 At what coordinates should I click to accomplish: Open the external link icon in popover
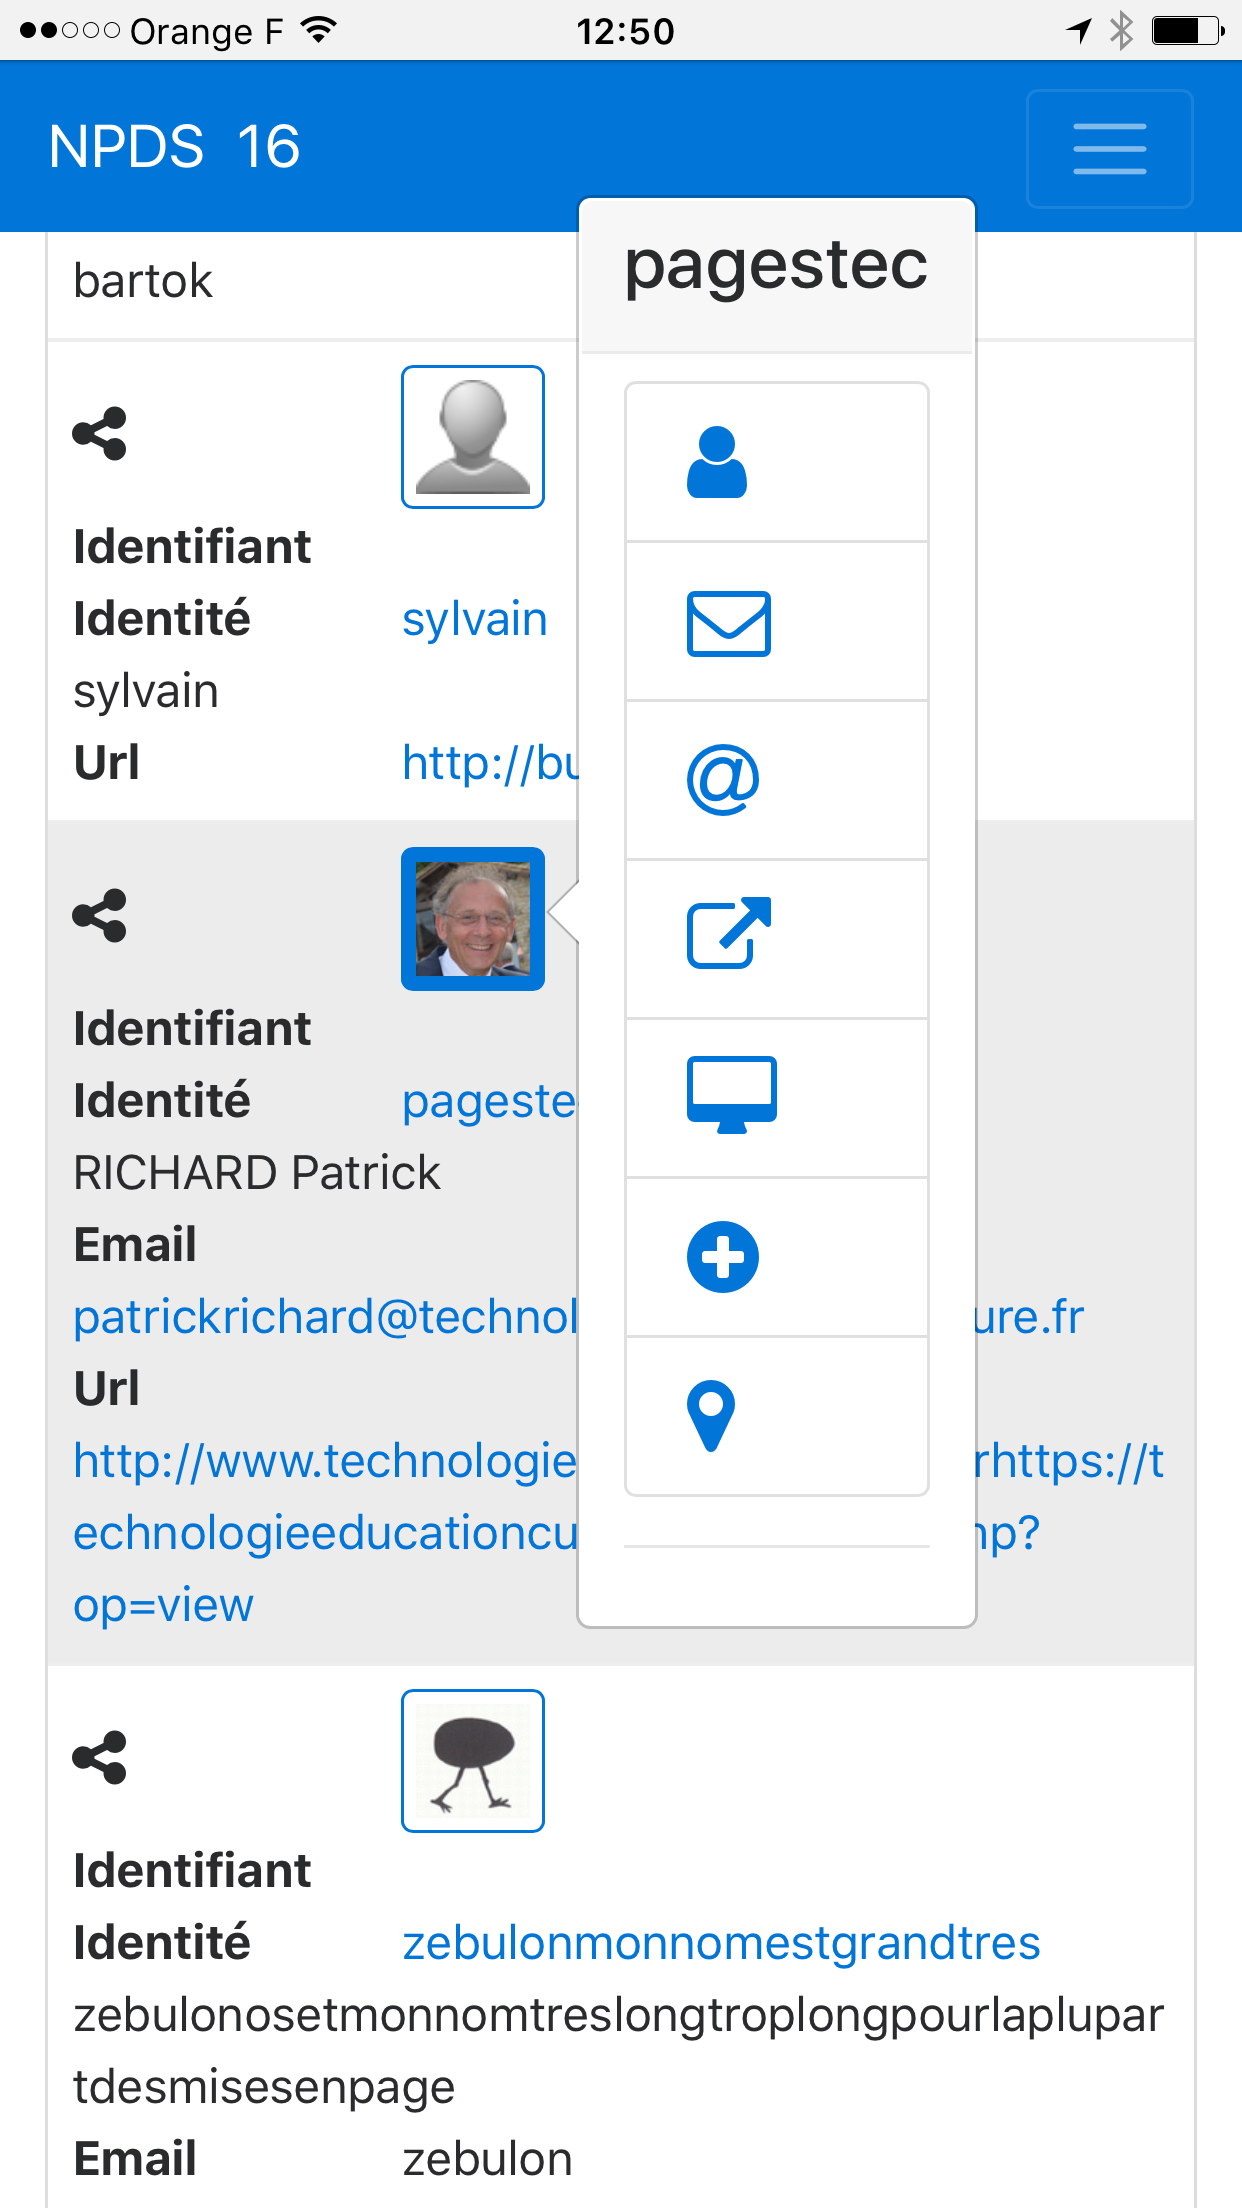(729, 932)
